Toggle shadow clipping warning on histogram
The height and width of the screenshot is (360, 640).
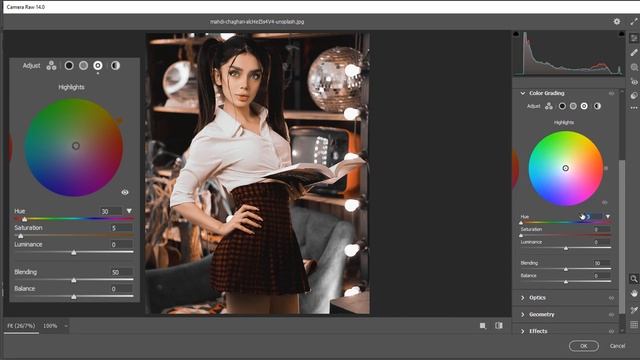[516, 34]
